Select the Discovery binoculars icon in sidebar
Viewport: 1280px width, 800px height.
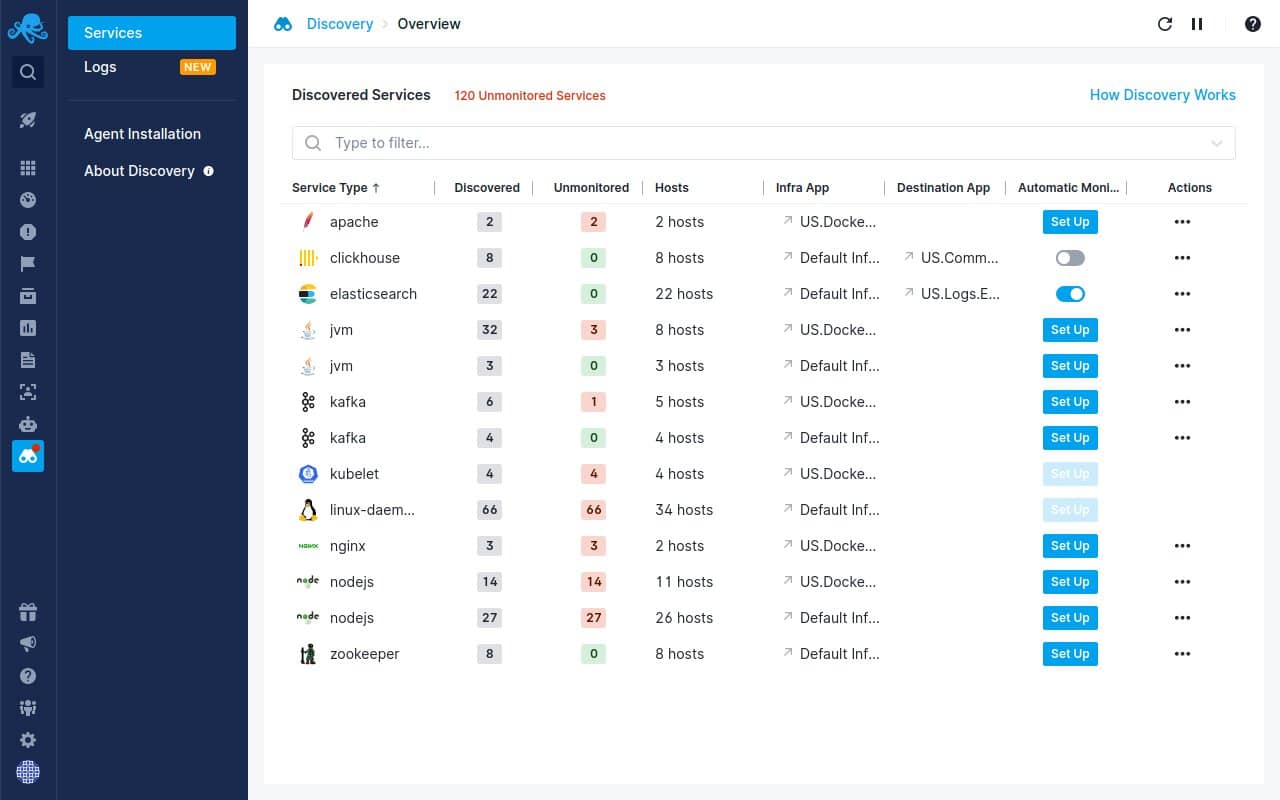coord(28,456)
